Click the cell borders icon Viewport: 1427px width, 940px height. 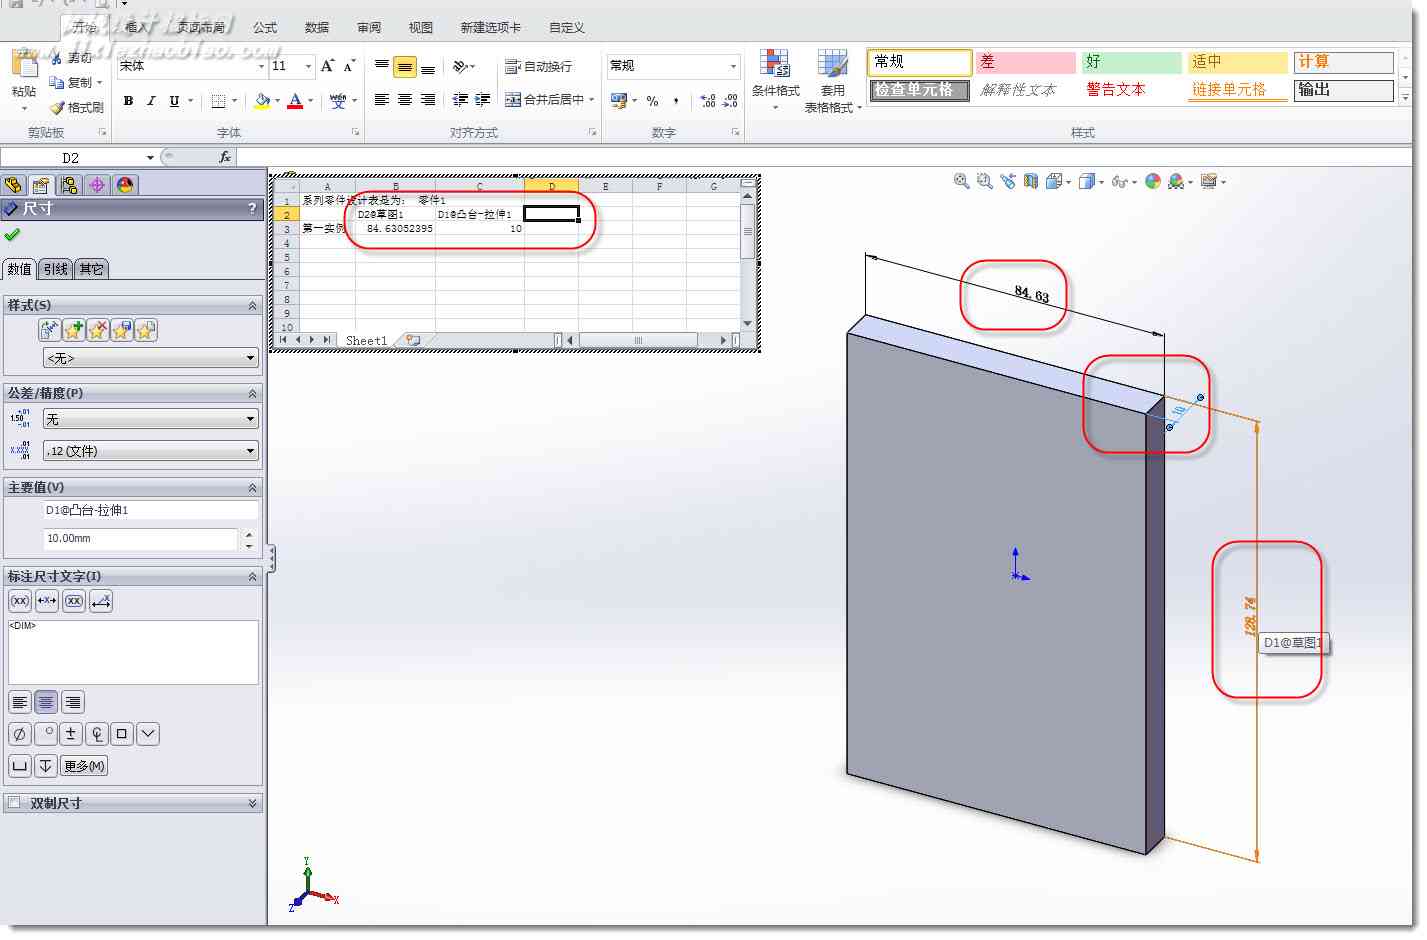(x=219, y=100)
